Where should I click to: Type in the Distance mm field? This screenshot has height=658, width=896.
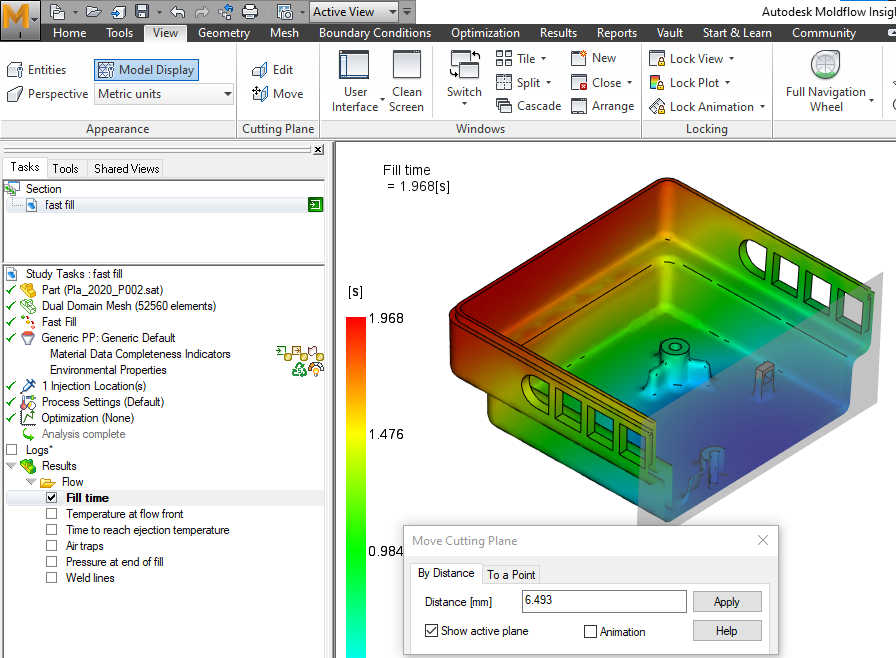click(x=603, y=601)
